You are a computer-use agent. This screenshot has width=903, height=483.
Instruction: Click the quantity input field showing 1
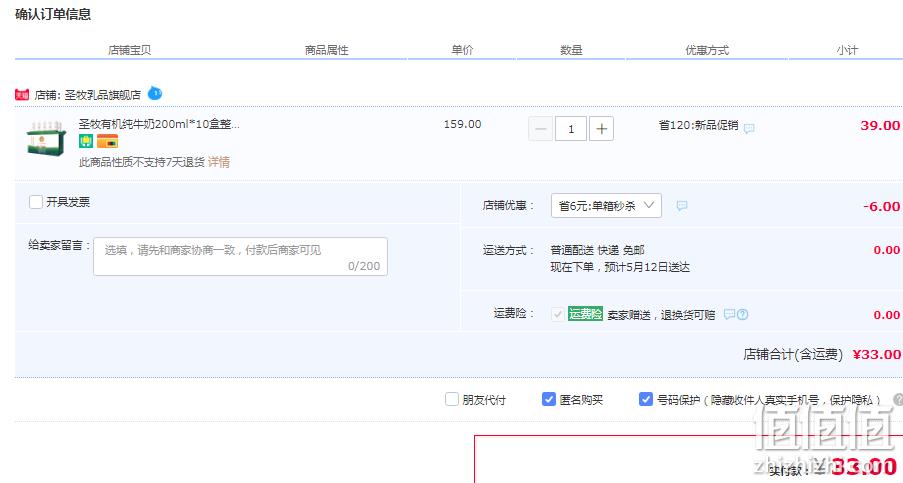[571, 128]
